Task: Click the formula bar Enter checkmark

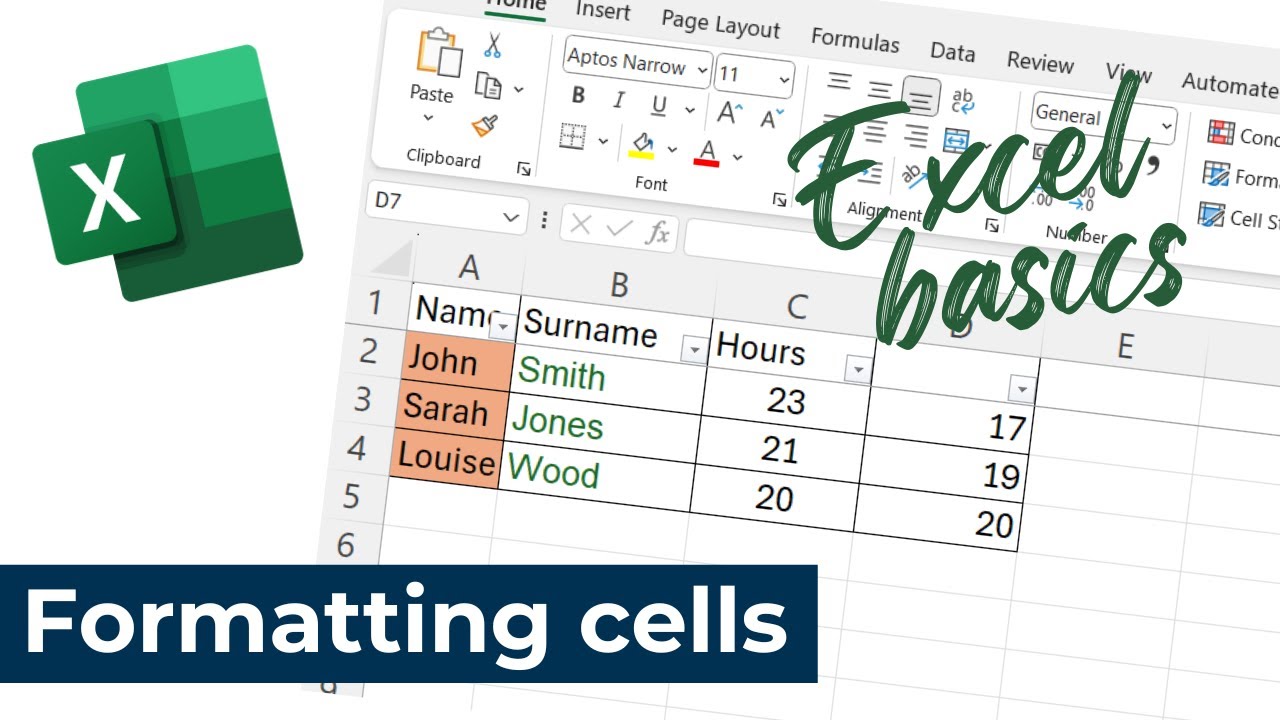Action: pos(619,230)
